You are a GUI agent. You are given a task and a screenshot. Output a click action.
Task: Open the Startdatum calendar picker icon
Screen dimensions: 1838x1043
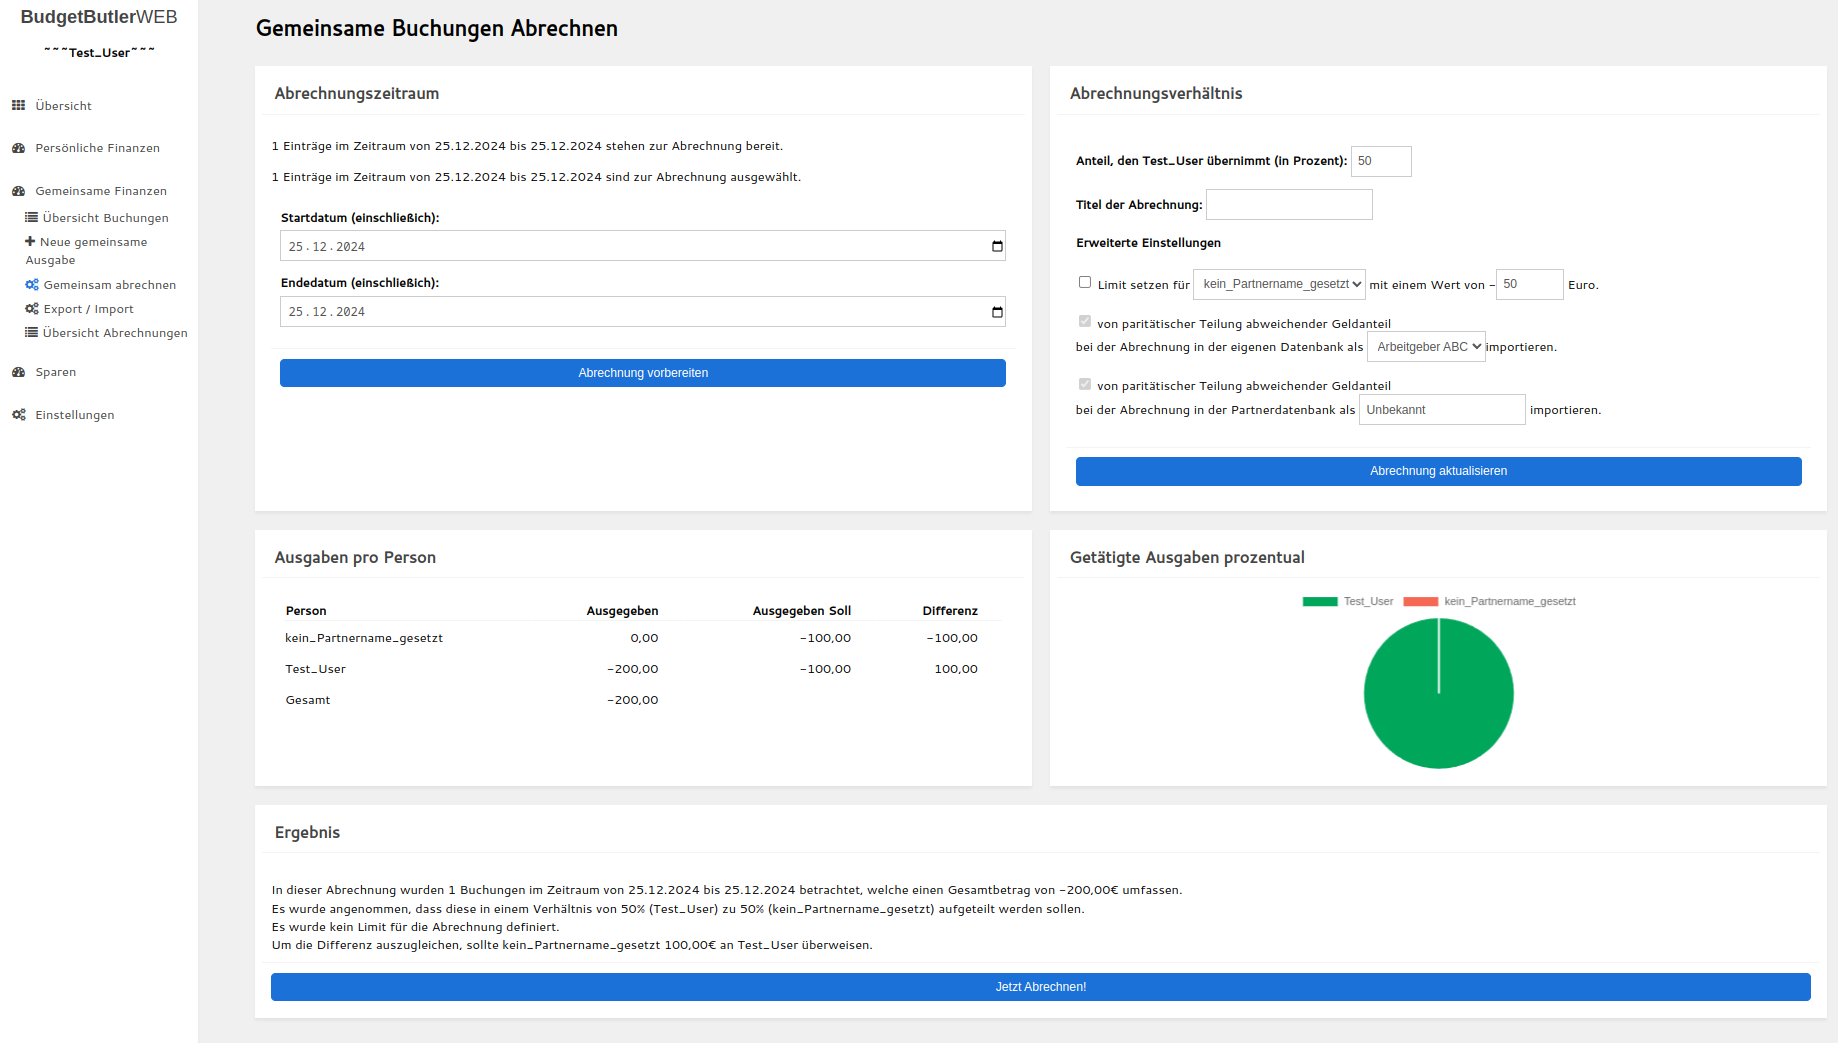(x=996, y=246)
